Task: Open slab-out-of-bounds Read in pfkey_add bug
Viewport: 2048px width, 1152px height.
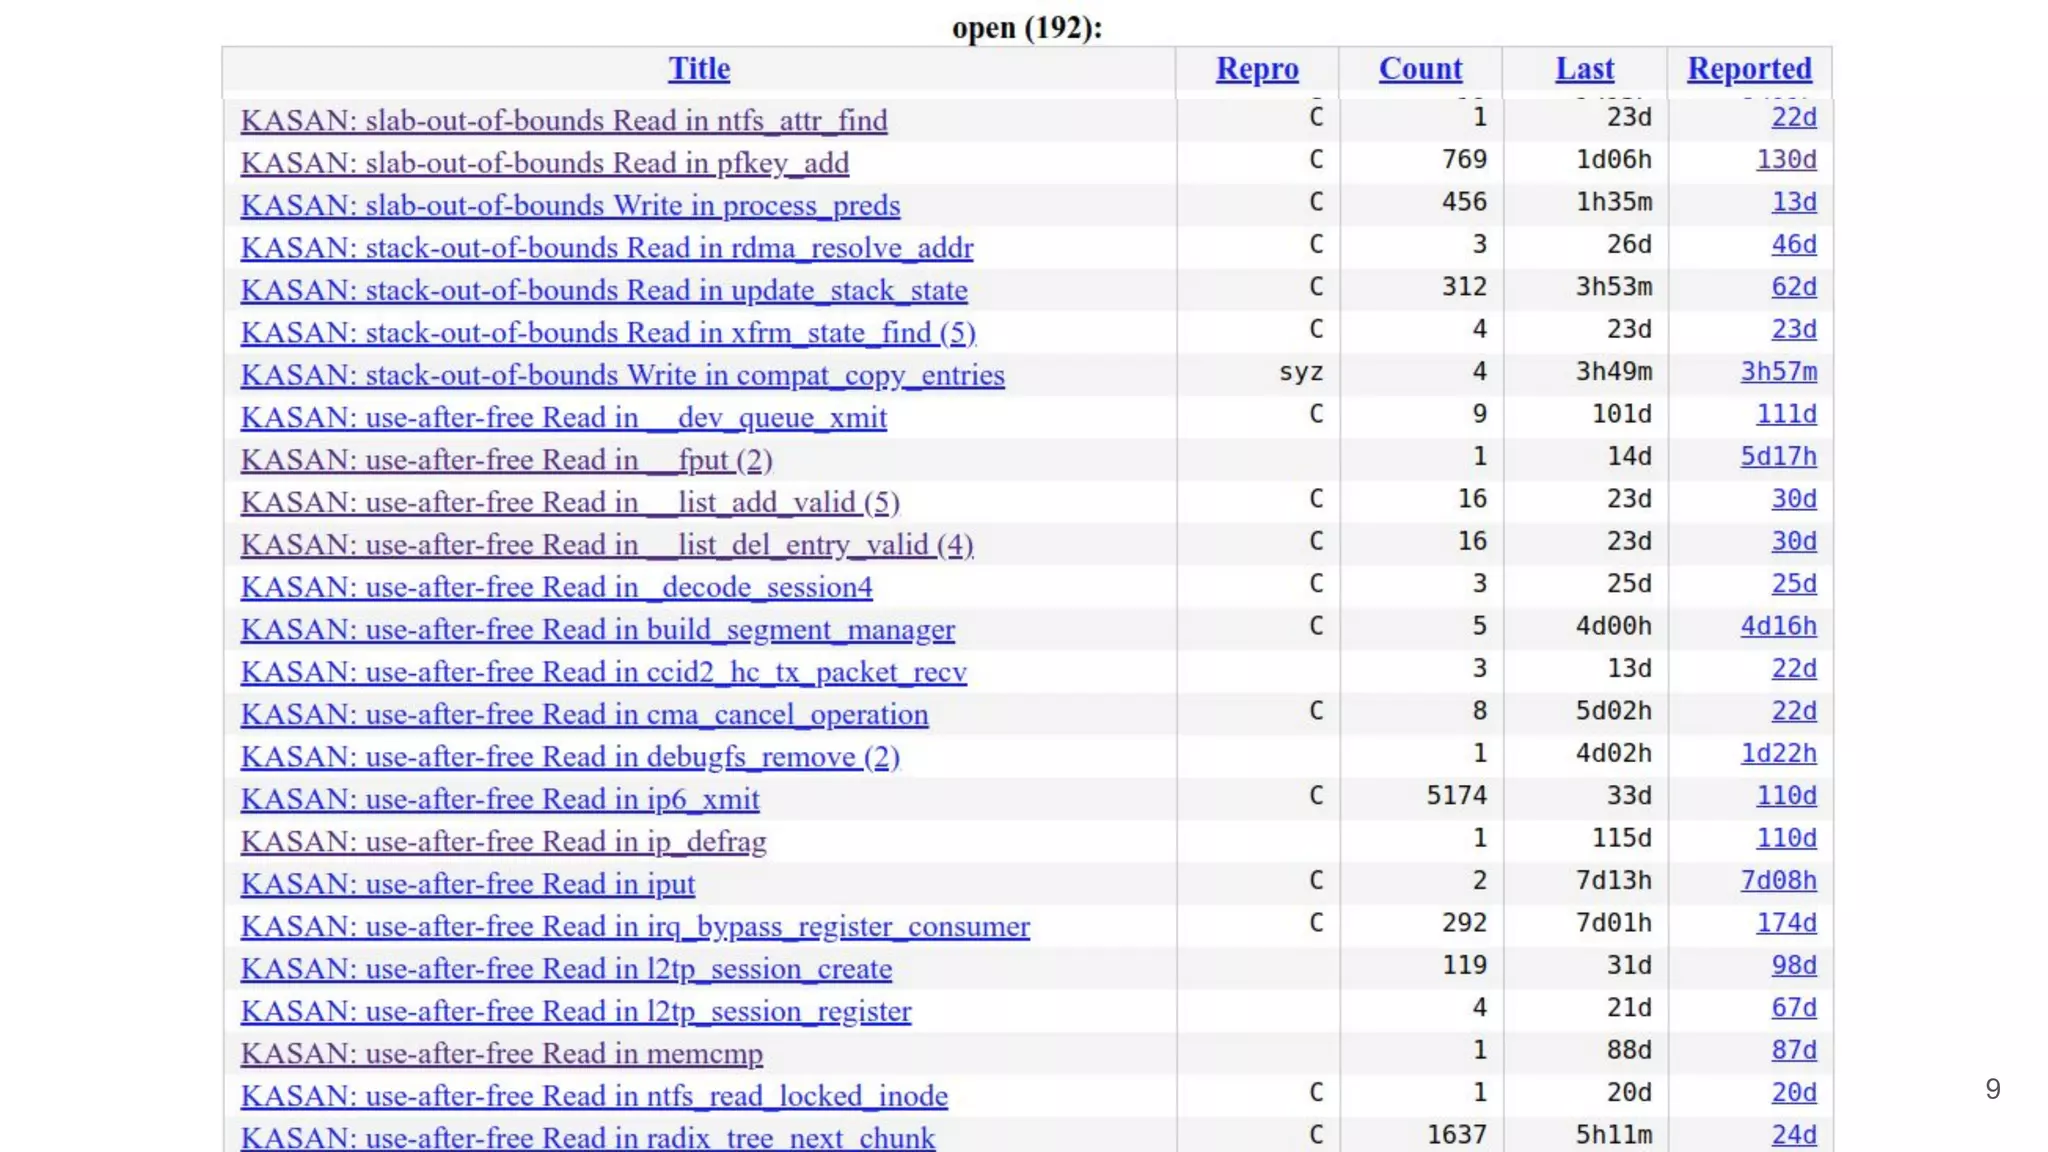Action: pos(544,163)
